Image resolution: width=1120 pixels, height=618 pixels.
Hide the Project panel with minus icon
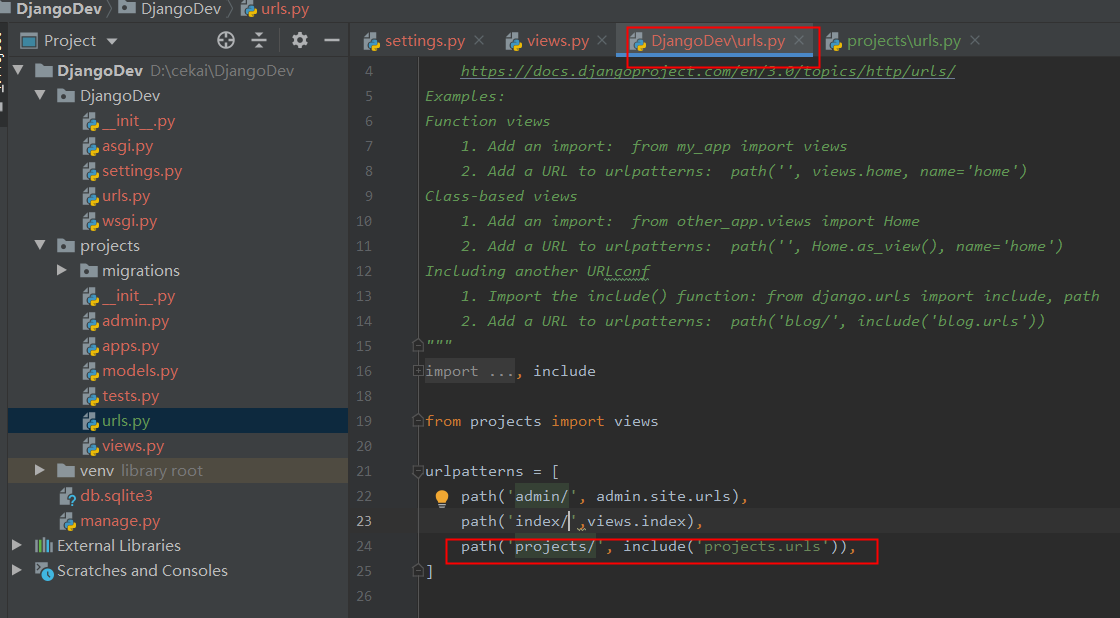pyautogui.click(x=331, y=41)
